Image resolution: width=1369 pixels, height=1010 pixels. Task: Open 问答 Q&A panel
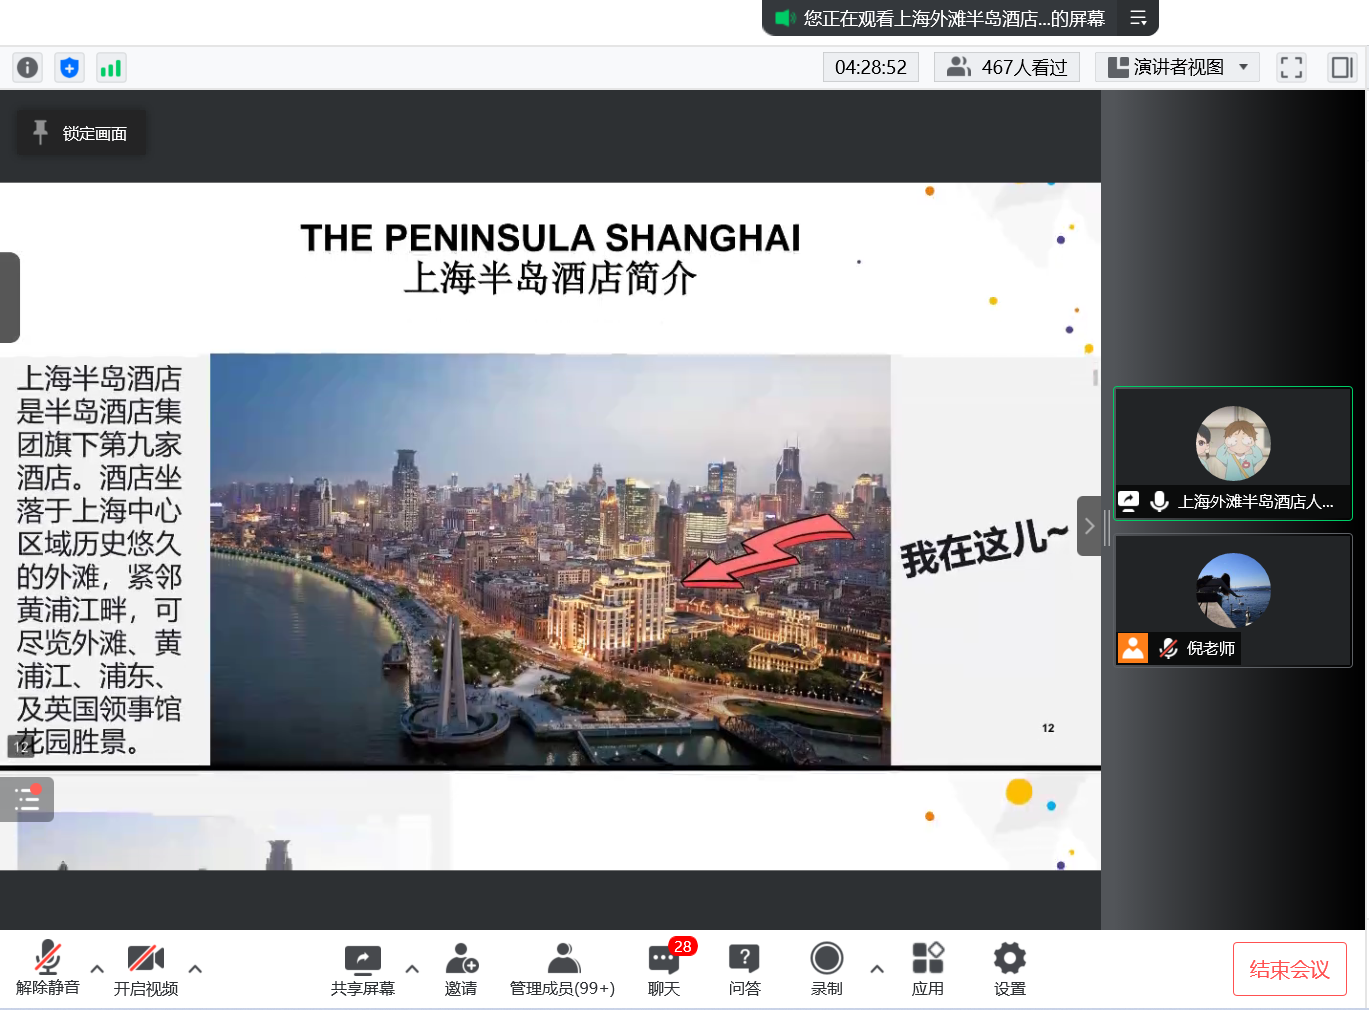tap(744, 968)
